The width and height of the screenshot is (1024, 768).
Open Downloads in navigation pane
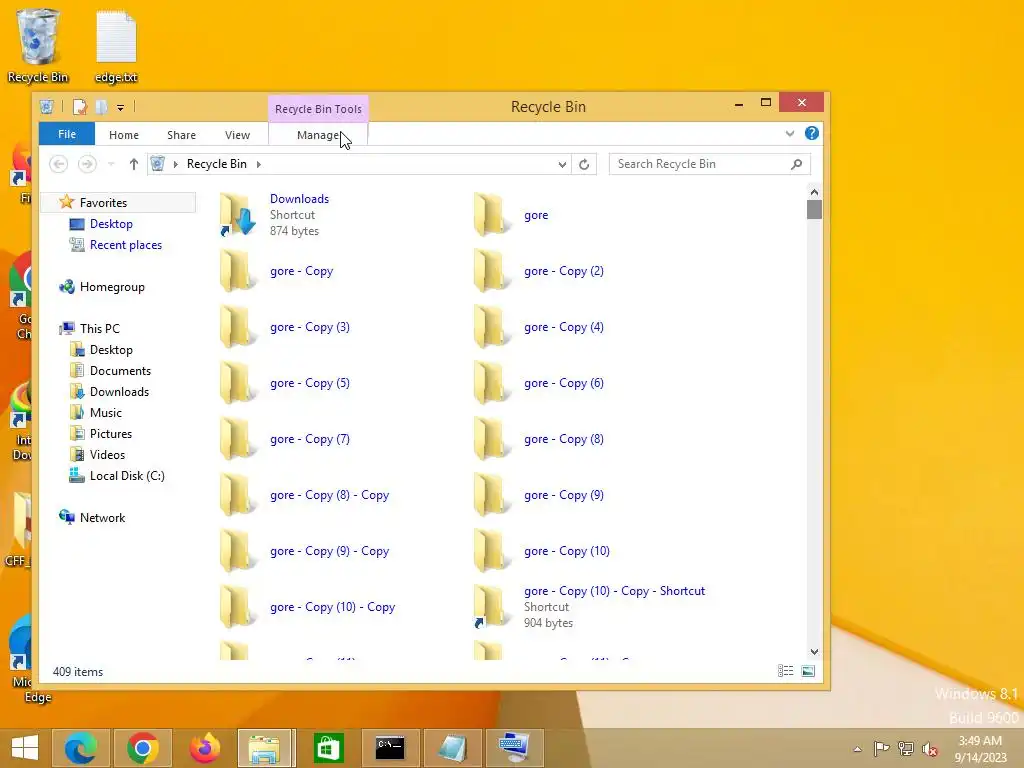click(119, 392)
